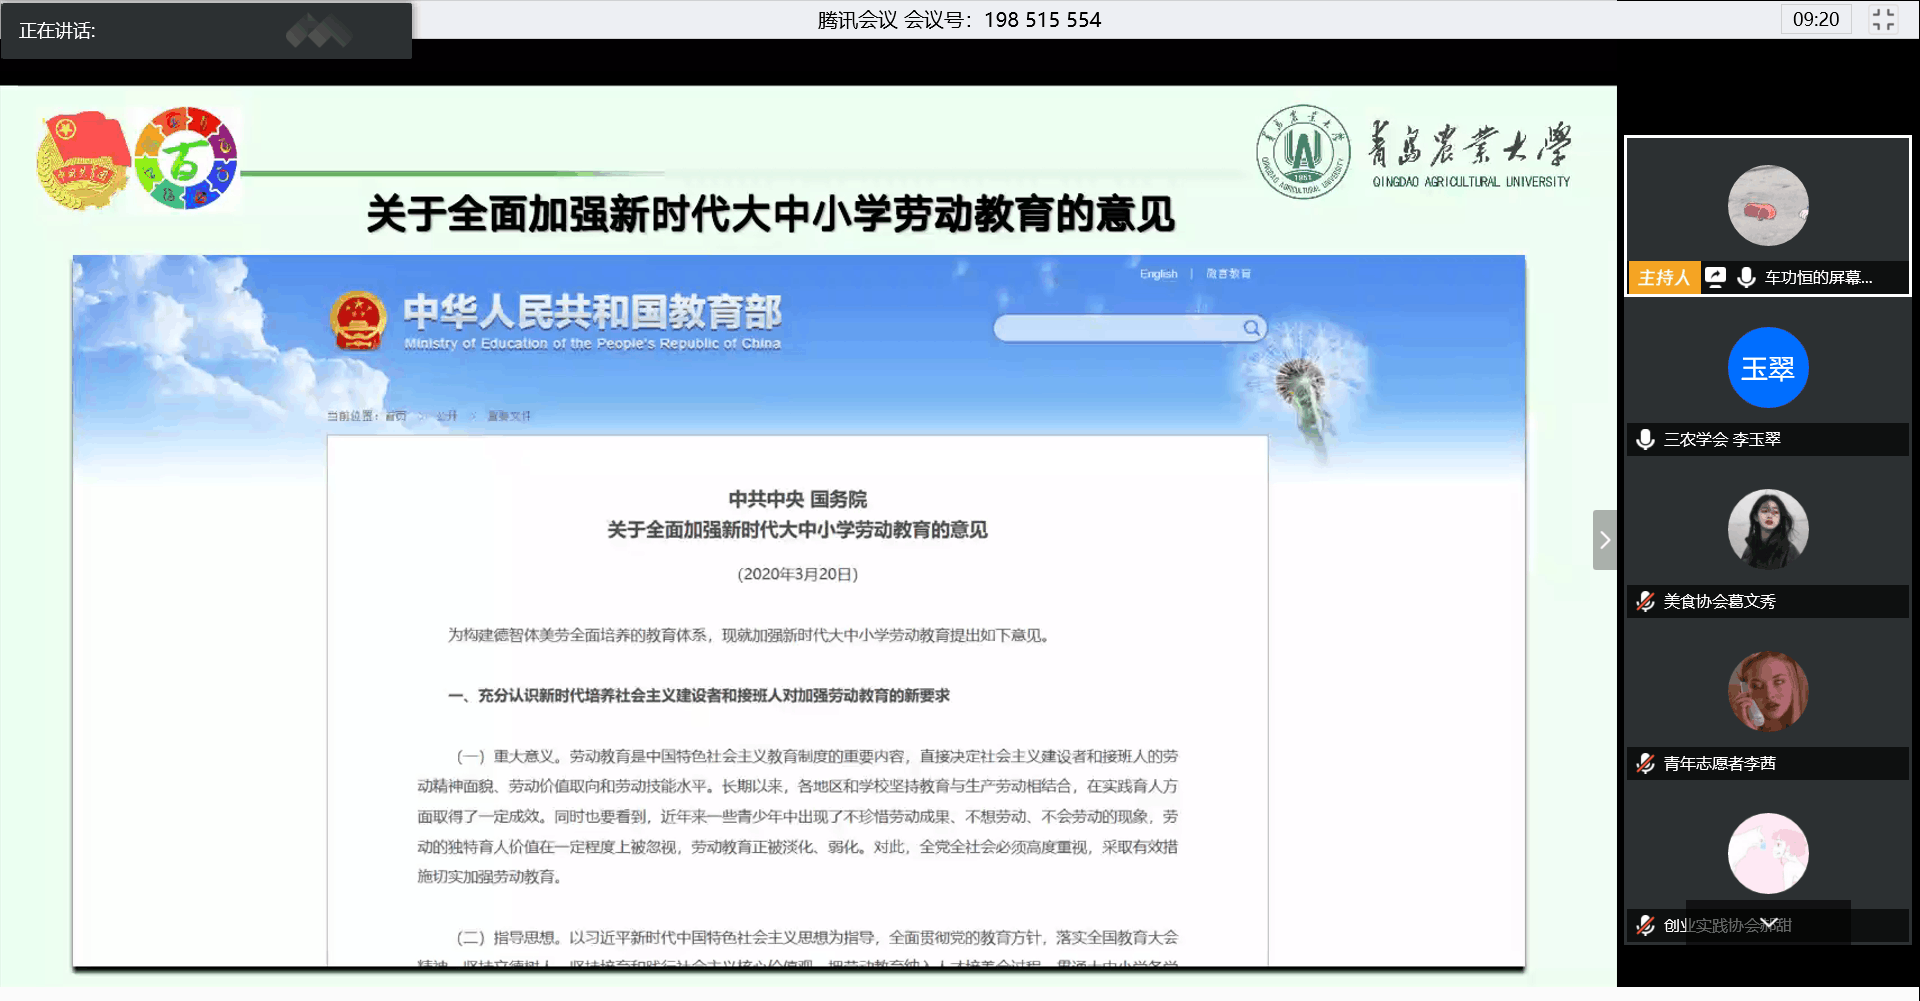Screen dimensions: 1920x1001
Task: Collapse the participant sidebar with the arrow handle
Action: [x=1604, y=540]
